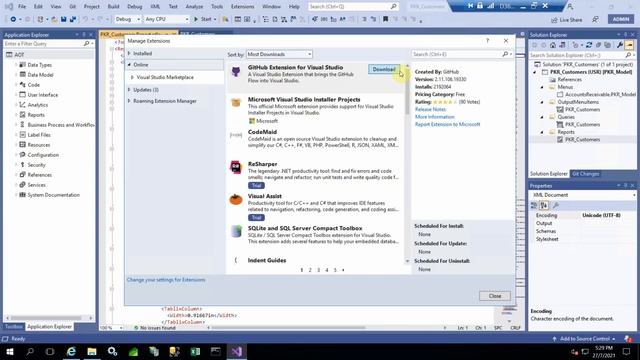Select the GitHub extension purple icon
The height and width of the screenshot is (360, 640).
coord(236,72)
